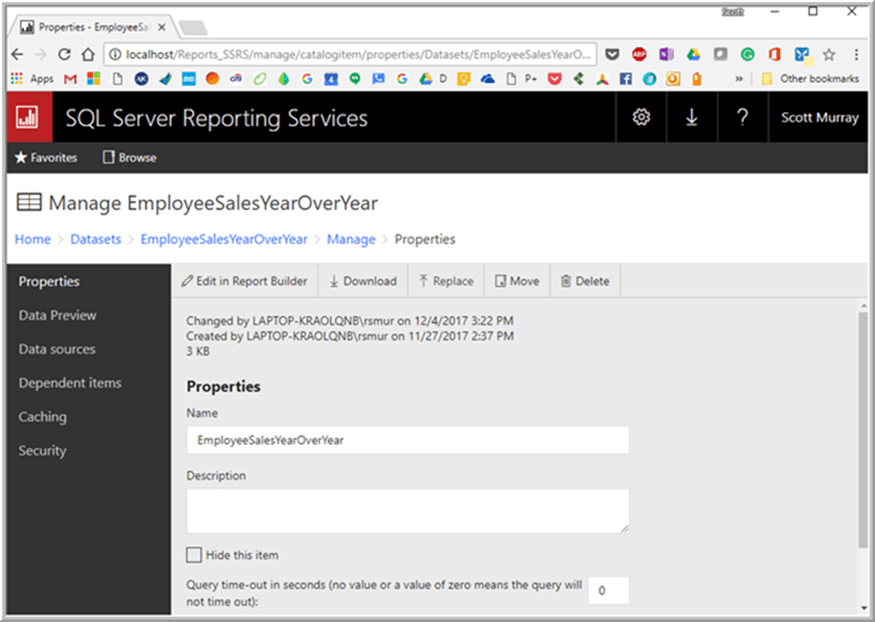Go back to the previous page
The height and width of the screenshot is (622, 875).
click(x=17, y=54)
